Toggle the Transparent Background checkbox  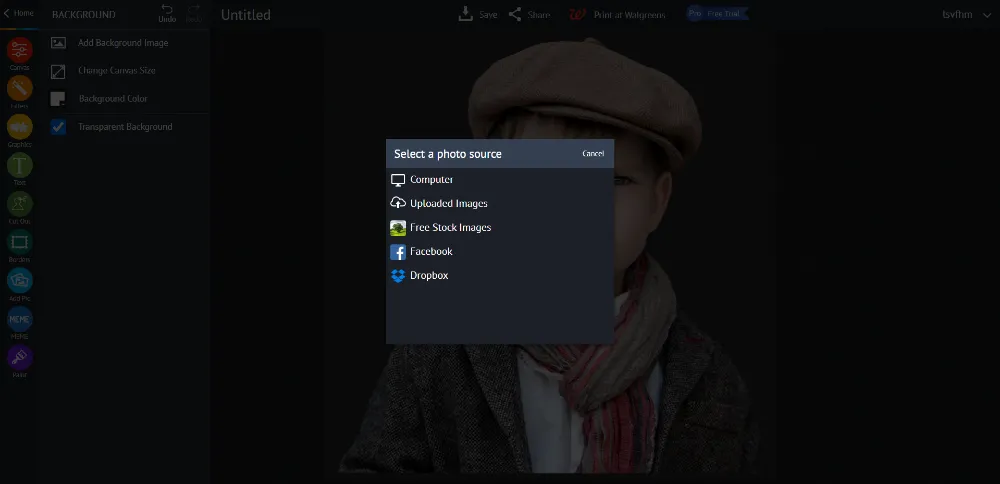click(x=58, y=127)
